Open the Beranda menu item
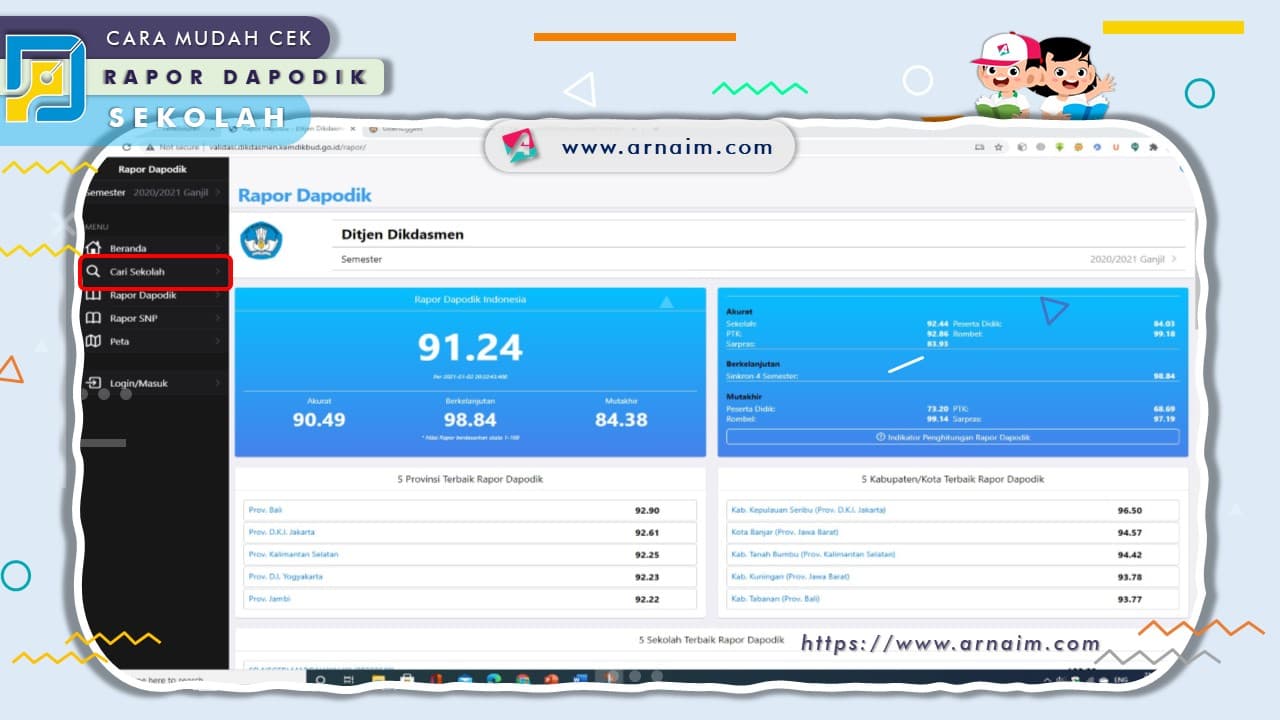The height and width of the screenshot is (720, 1280). [x=155, y=248]
